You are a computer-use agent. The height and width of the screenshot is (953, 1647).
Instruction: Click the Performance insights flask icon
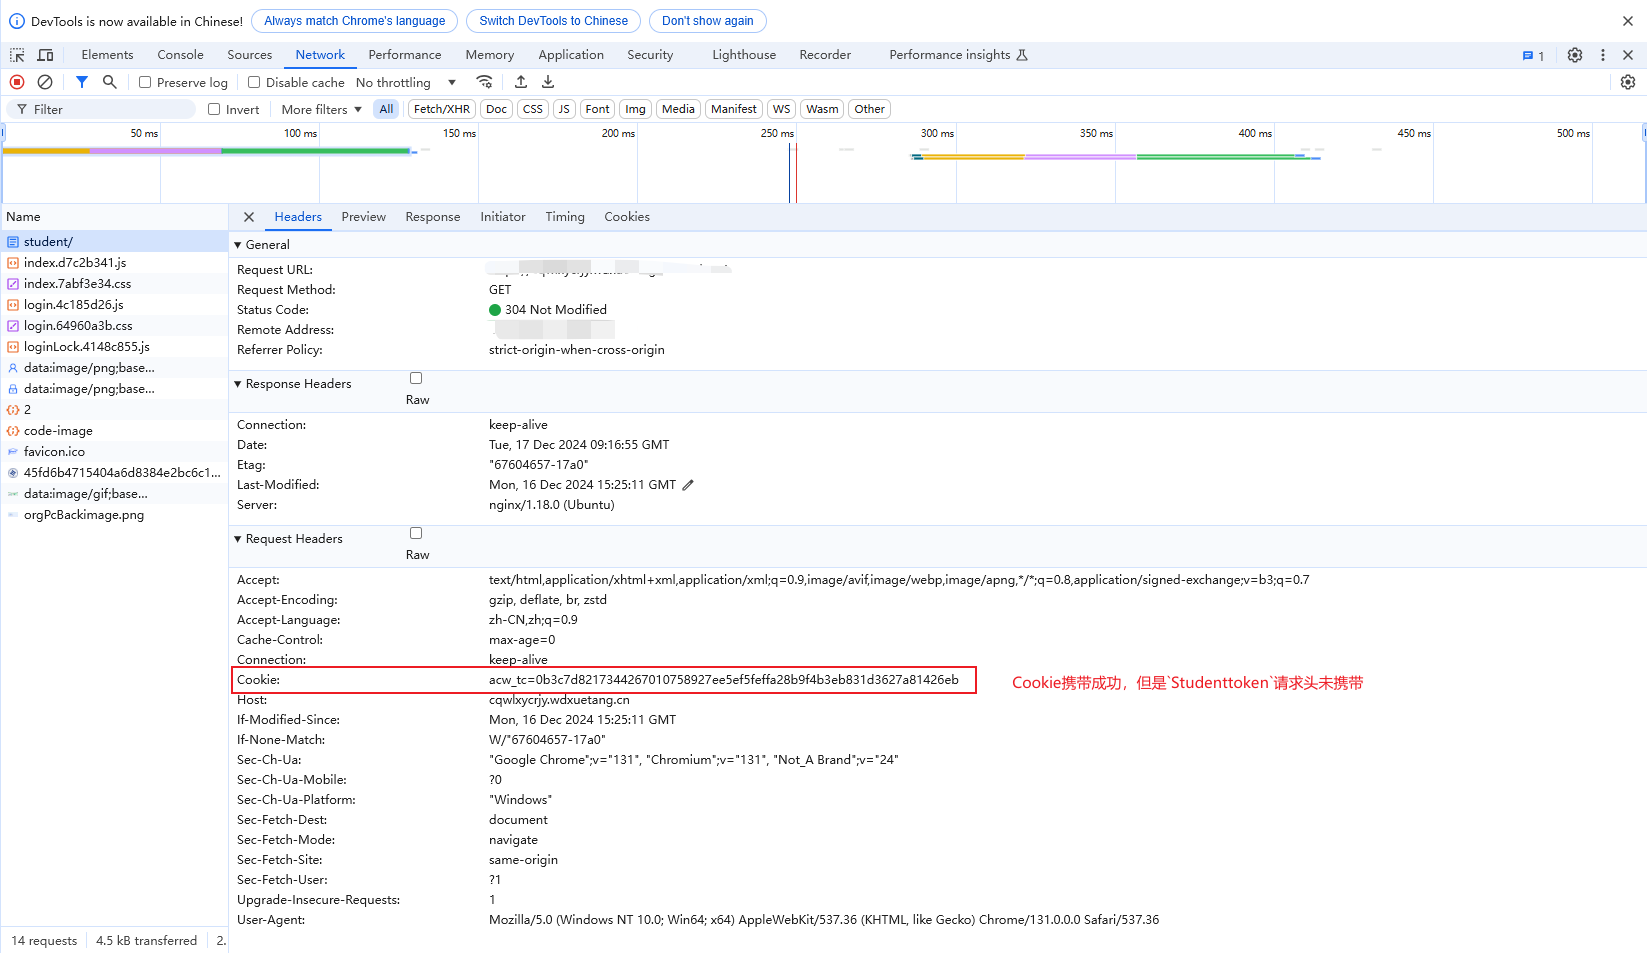point(1022,55)
